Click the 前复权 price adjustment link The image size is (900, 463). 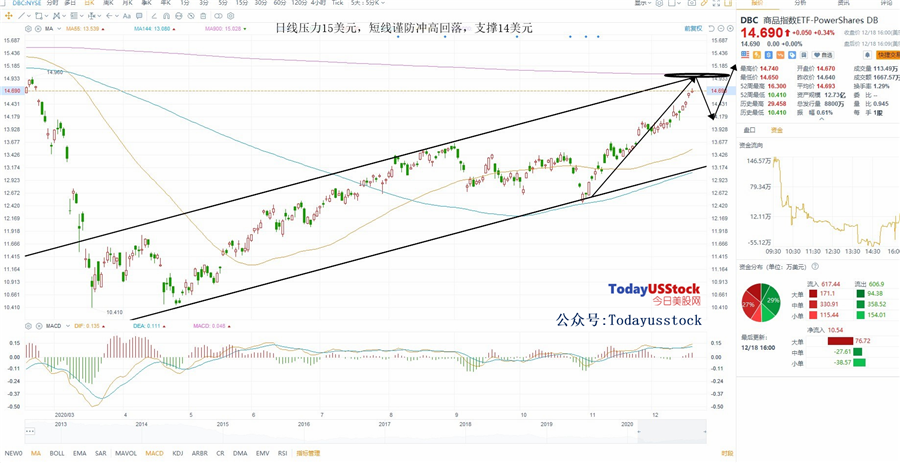693,29
